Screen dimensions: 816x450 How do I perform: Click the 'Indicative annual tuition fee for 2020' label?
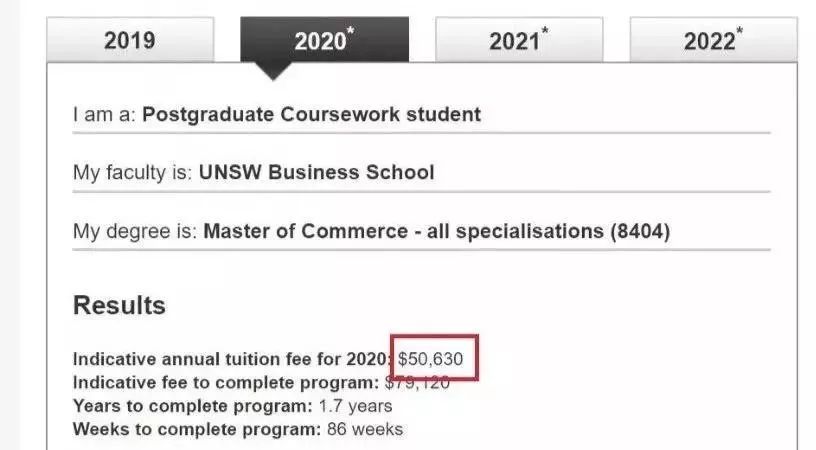pyautogui.click(x=234, y=358)
